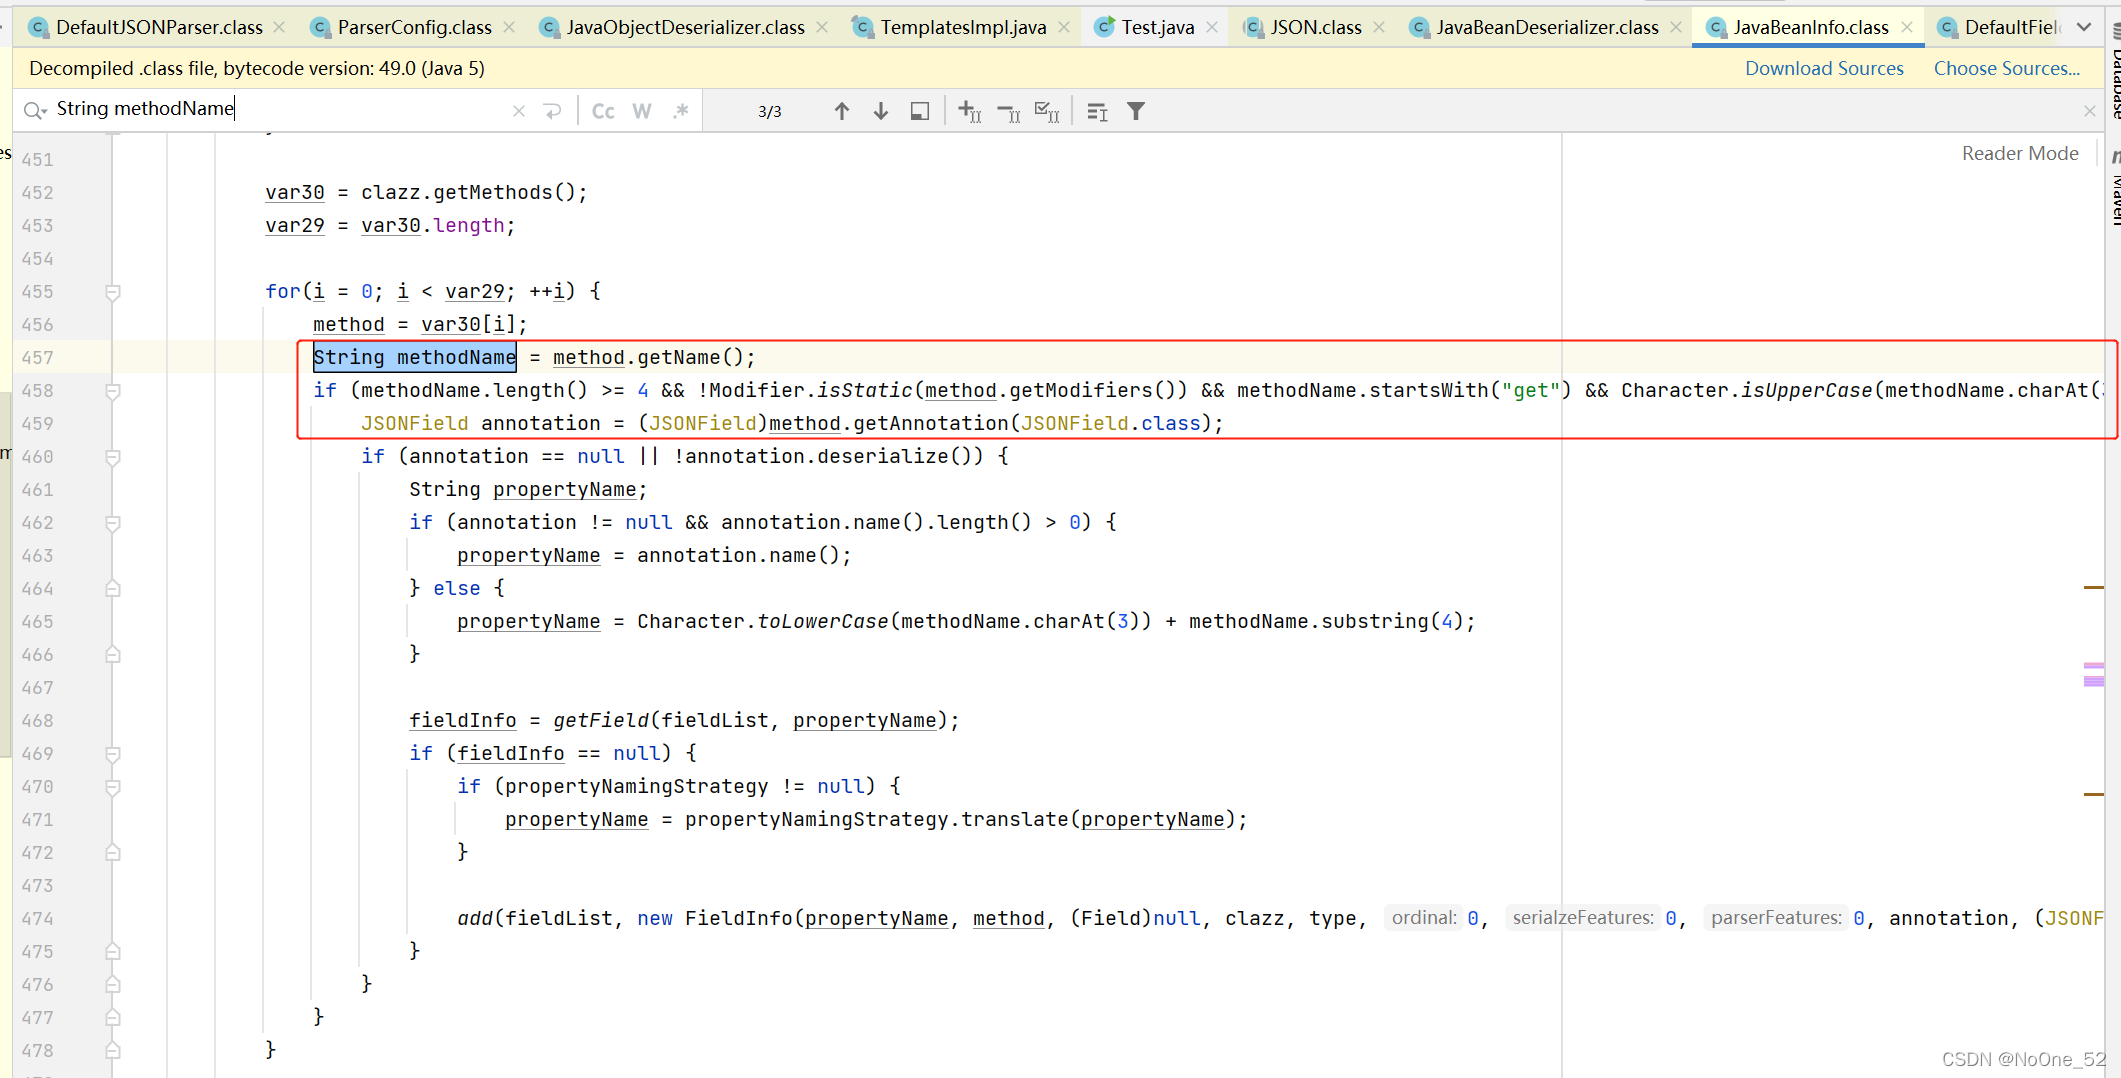Toggle Words (W) search option
Screen dimensions: 2121x1078
pyautogui.click(x=642, y=111)
